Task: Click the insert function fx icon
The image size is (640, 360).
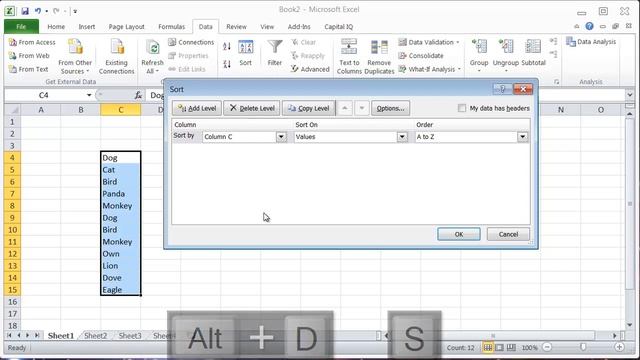Action: pyautogui.click(x=138, y=95)
